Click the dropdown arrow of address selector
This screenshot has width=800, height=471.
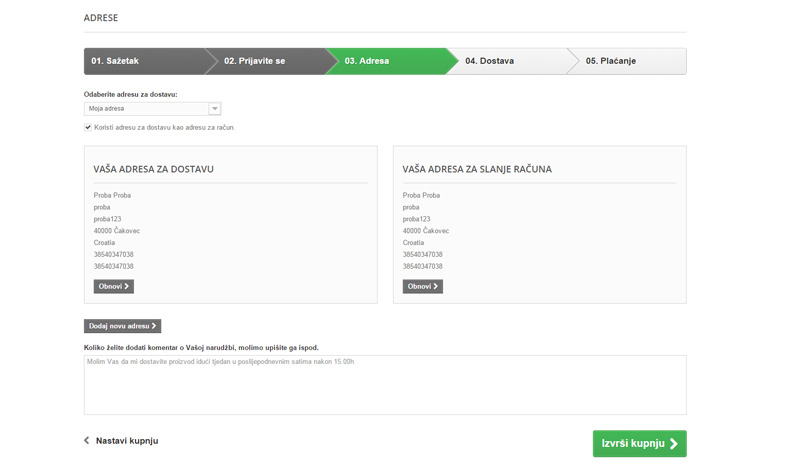(x=215, y=109)
